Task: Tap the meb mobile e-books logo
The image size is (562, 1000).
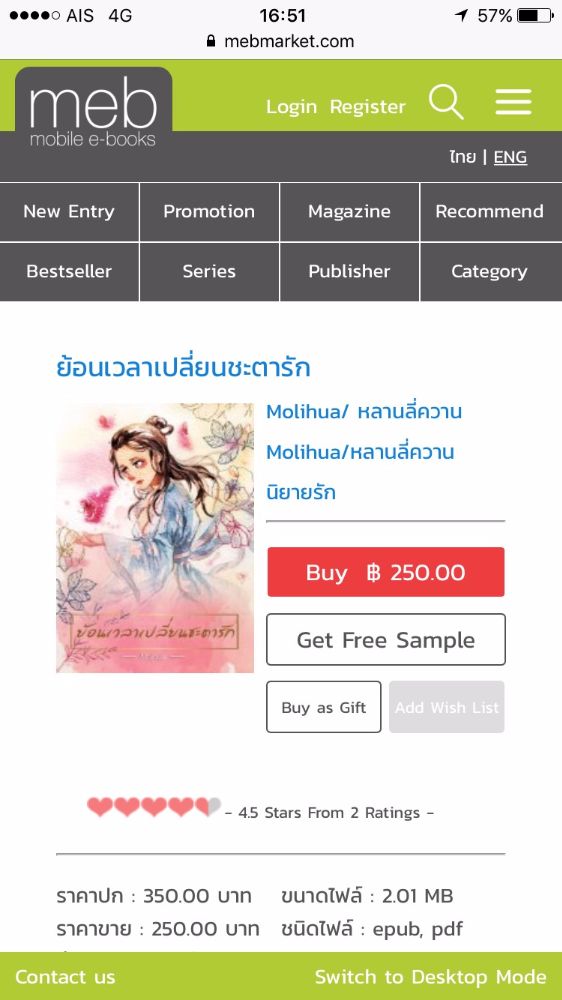Action: (x=93, y=110)
